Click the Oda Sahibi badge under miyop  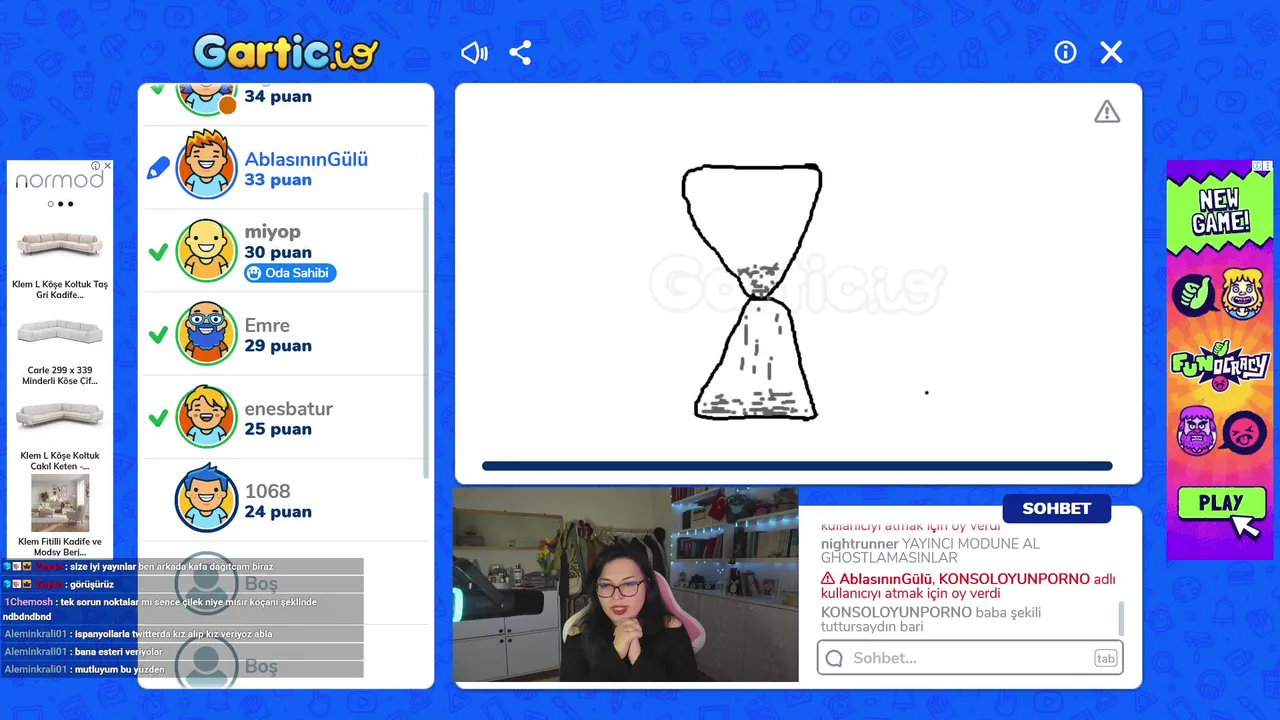tap(290, 273)
